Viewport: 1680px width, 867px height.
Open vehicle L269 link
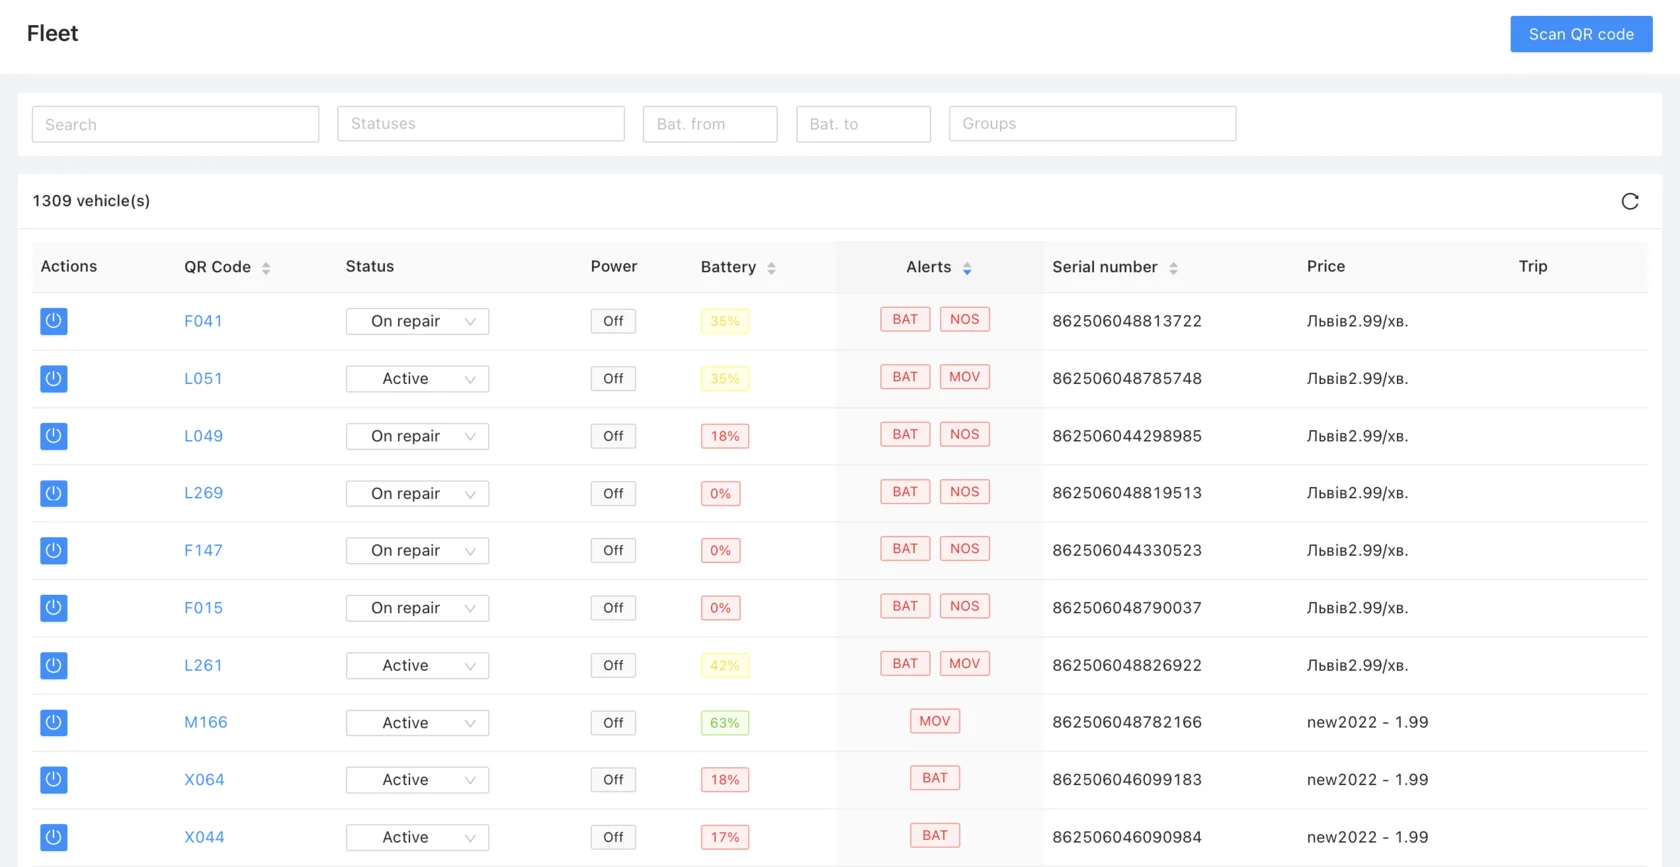[x=203, y=493]
